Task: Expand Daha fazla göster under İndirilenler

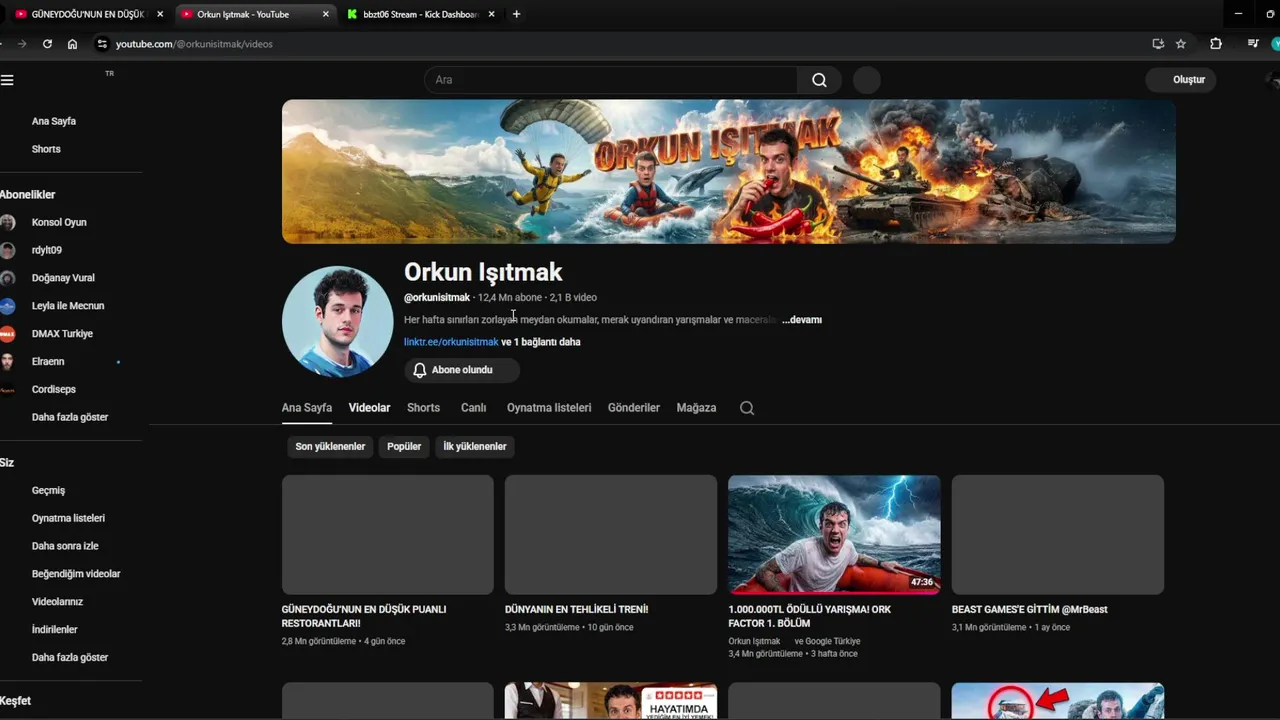Action: click(70, 657)
